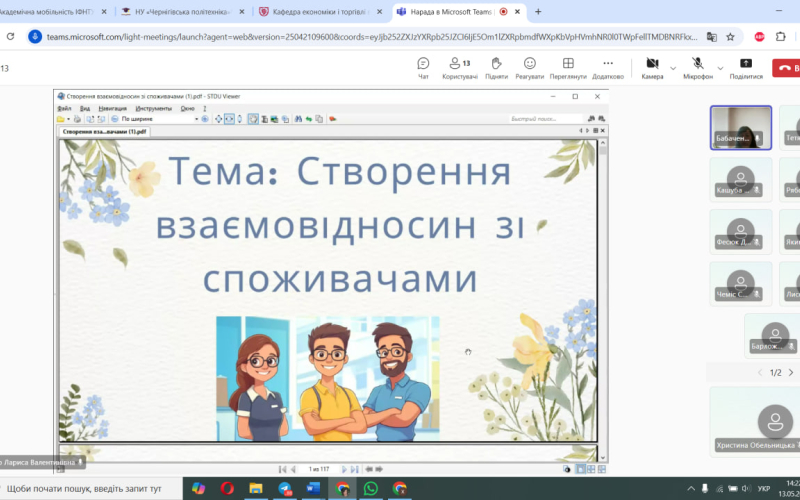Open the ? help menu in STDU Viewer
The image size is (800, 500).
coord(205,109)
